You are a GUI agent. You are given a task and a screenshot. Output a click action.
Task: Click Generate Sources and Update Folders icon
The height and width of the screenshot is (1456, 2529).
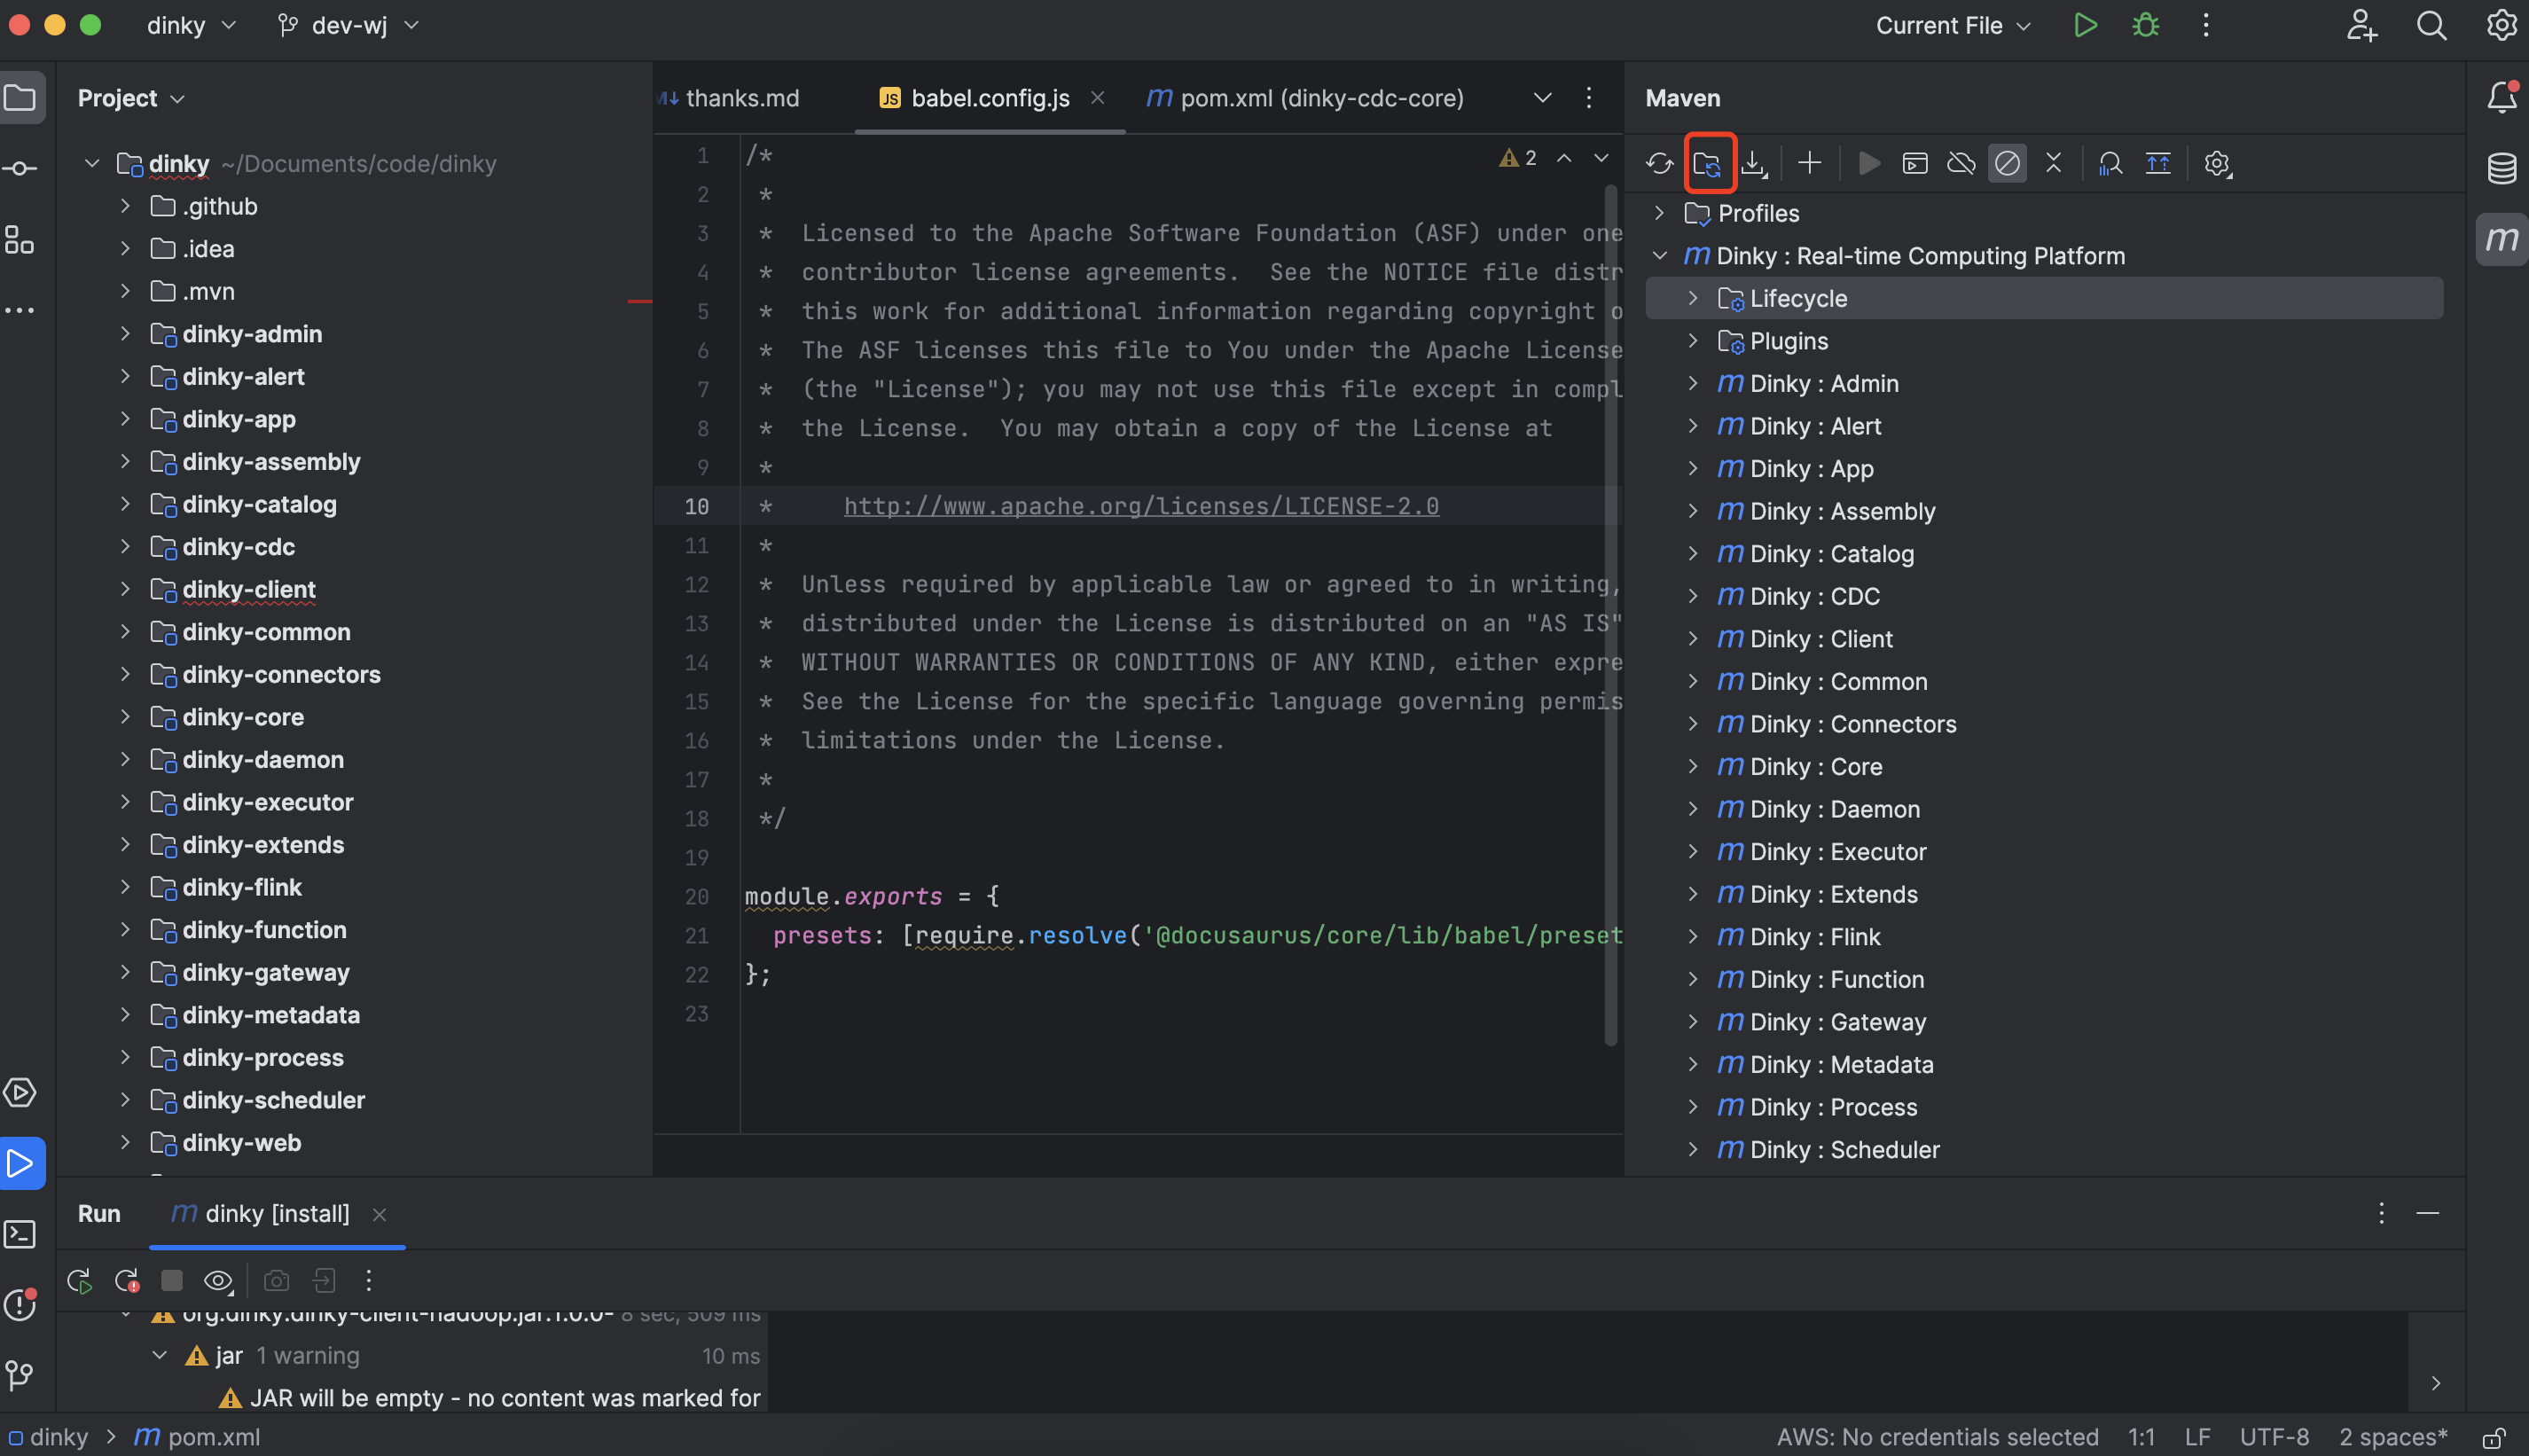click(x=1708, y=163)
